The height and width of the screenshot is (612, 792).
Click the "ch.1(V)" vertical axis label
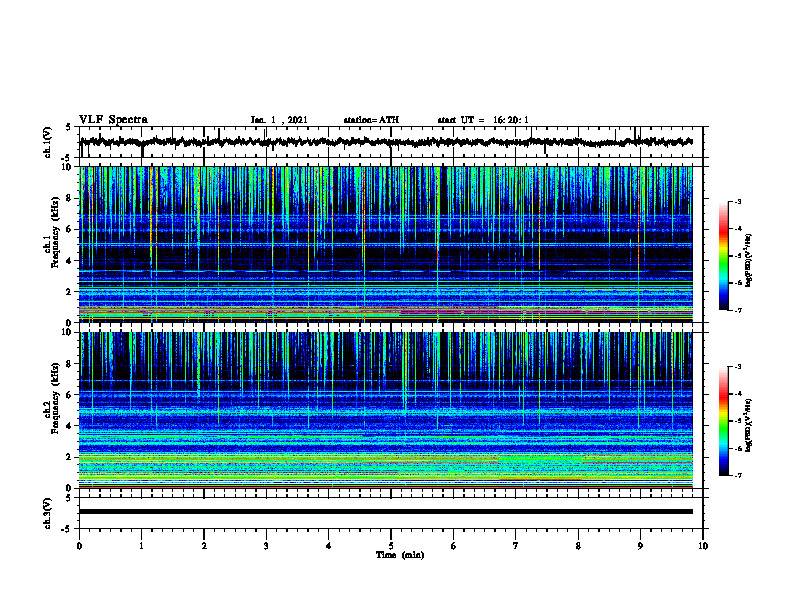(x=48, y=142)
